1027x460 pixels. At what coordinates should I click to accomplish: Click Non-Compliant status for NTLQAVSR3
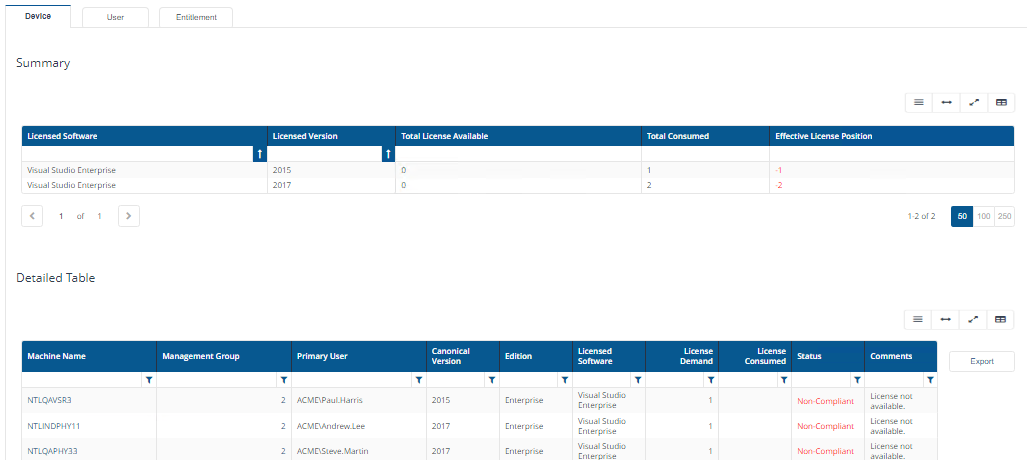825,400
